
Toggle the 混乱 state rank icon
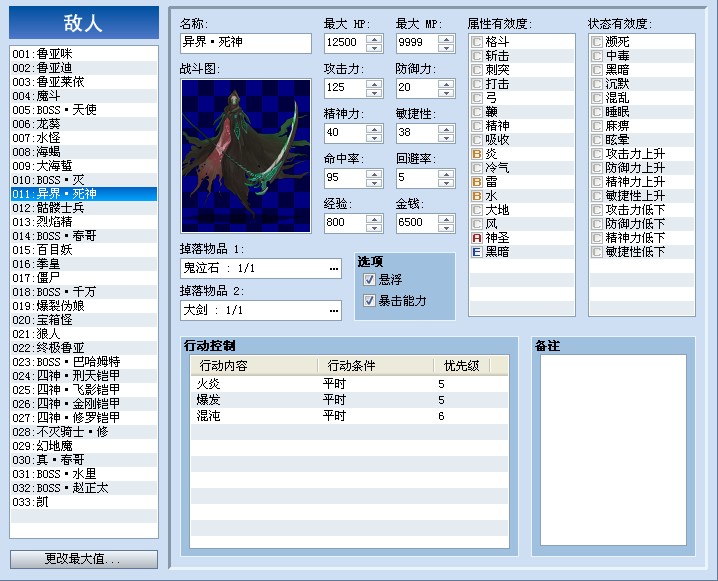click(597, 98)
